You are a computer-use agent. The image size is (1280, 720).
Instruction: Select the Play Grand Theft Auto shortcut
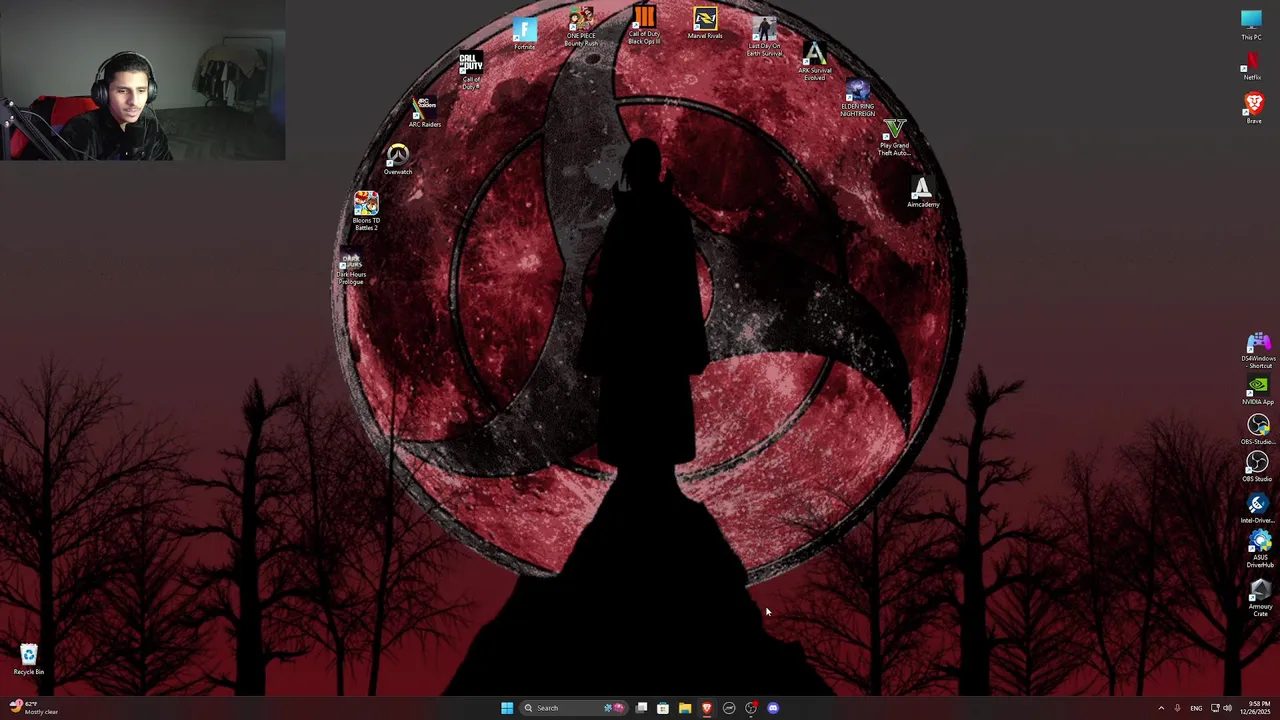pos(894,138)
